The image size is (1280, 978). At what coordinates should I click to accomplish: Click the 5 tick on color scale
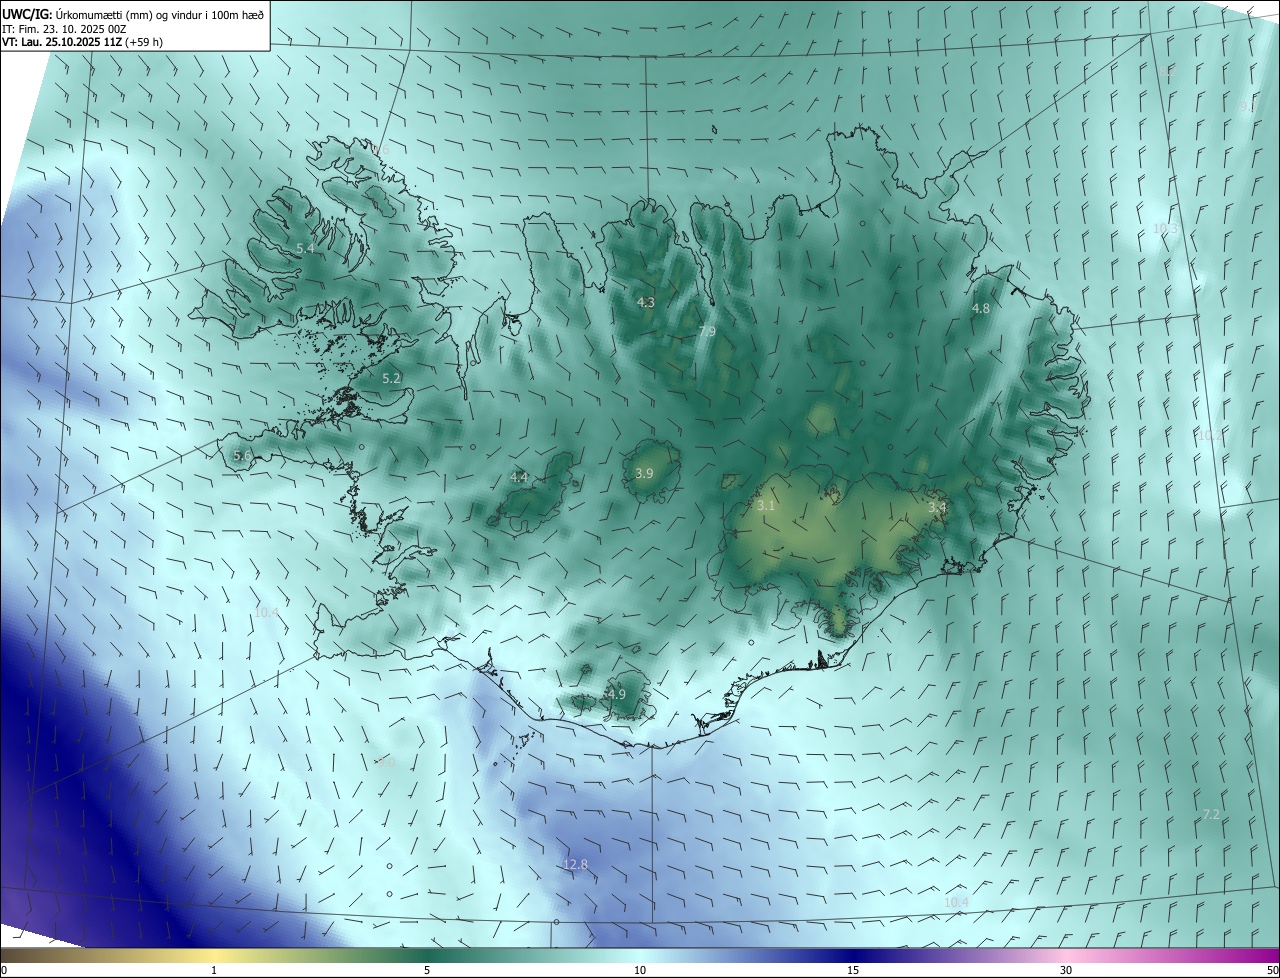[x=427, y=970]
